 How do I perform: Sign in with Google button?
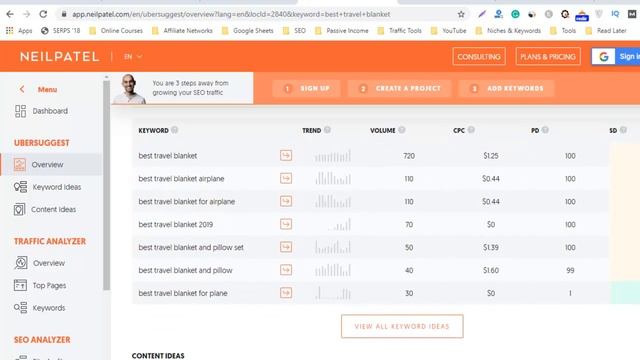click(616, 57)
